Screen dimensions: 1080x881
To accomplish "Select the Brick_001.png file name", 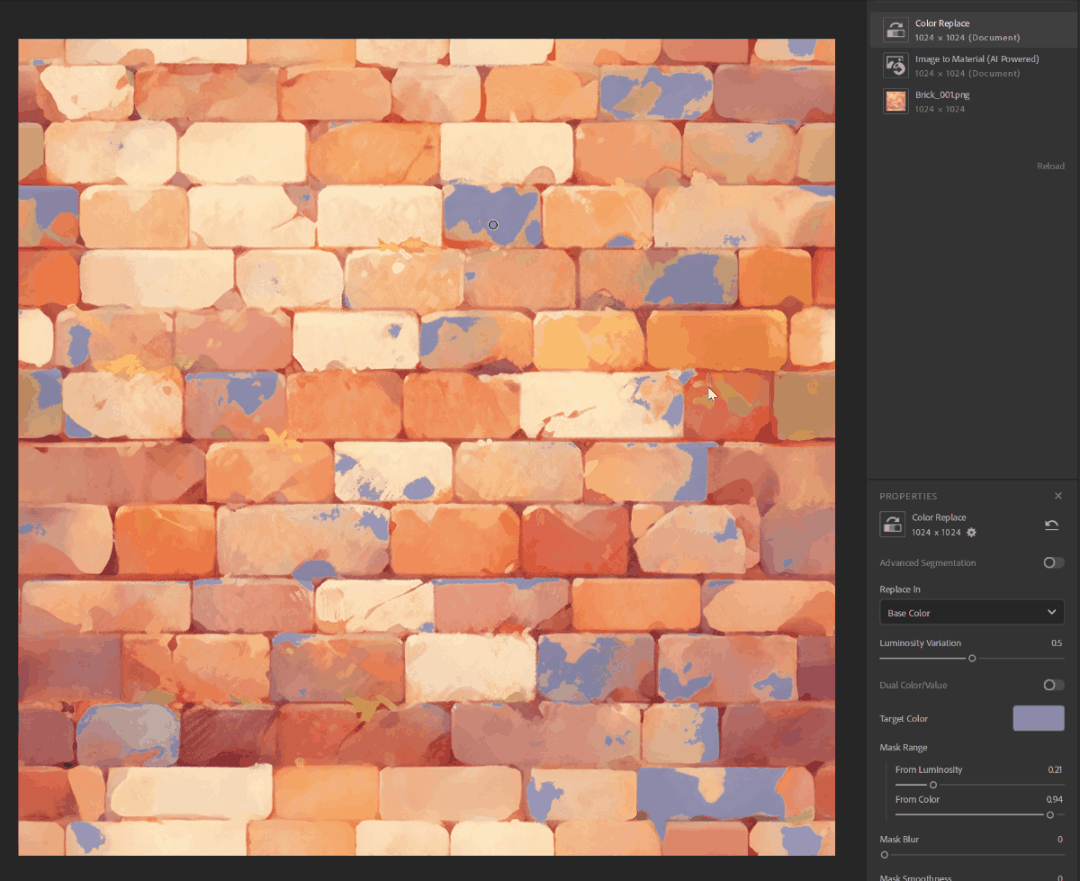I will click(x=942, y=95).
